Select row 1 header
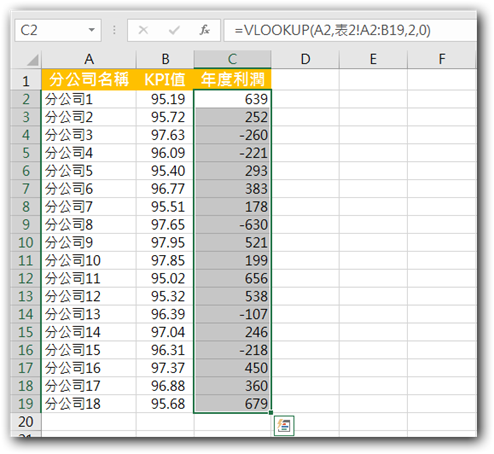This screenshot has height=454, width=494. coord(26,80)
